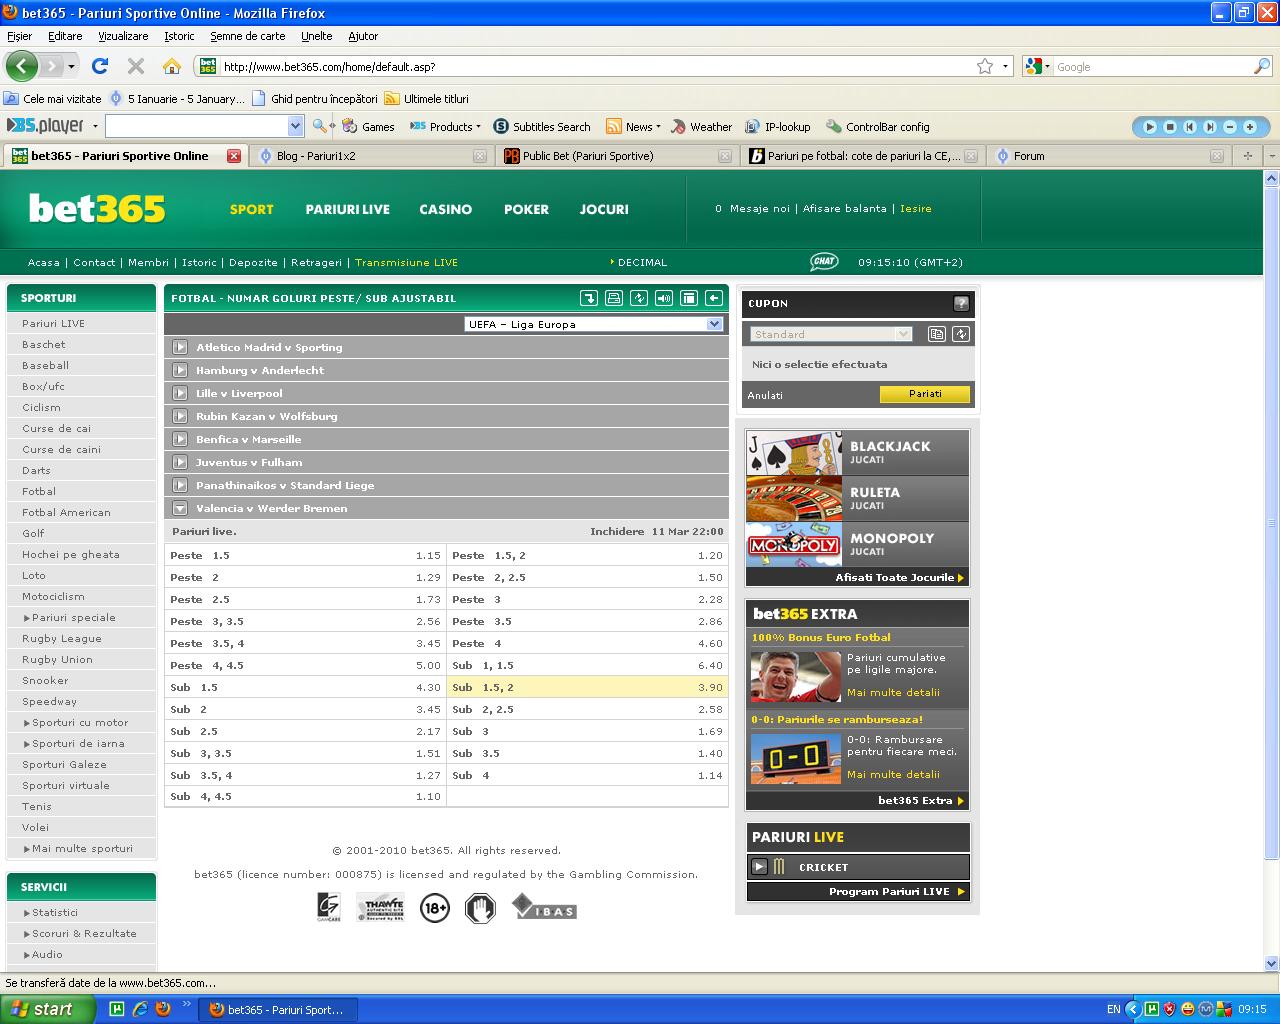Expand the Atletico Madrid v Sporting match
This screenshot has height=1024, width=1280.
(180, 347)
